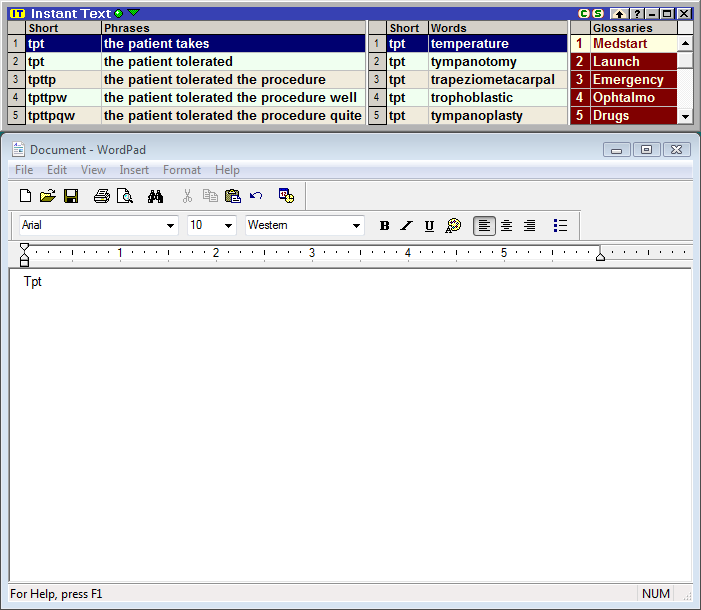
Task: Click the bullet list icon
Action: click(x=560, y=225)
